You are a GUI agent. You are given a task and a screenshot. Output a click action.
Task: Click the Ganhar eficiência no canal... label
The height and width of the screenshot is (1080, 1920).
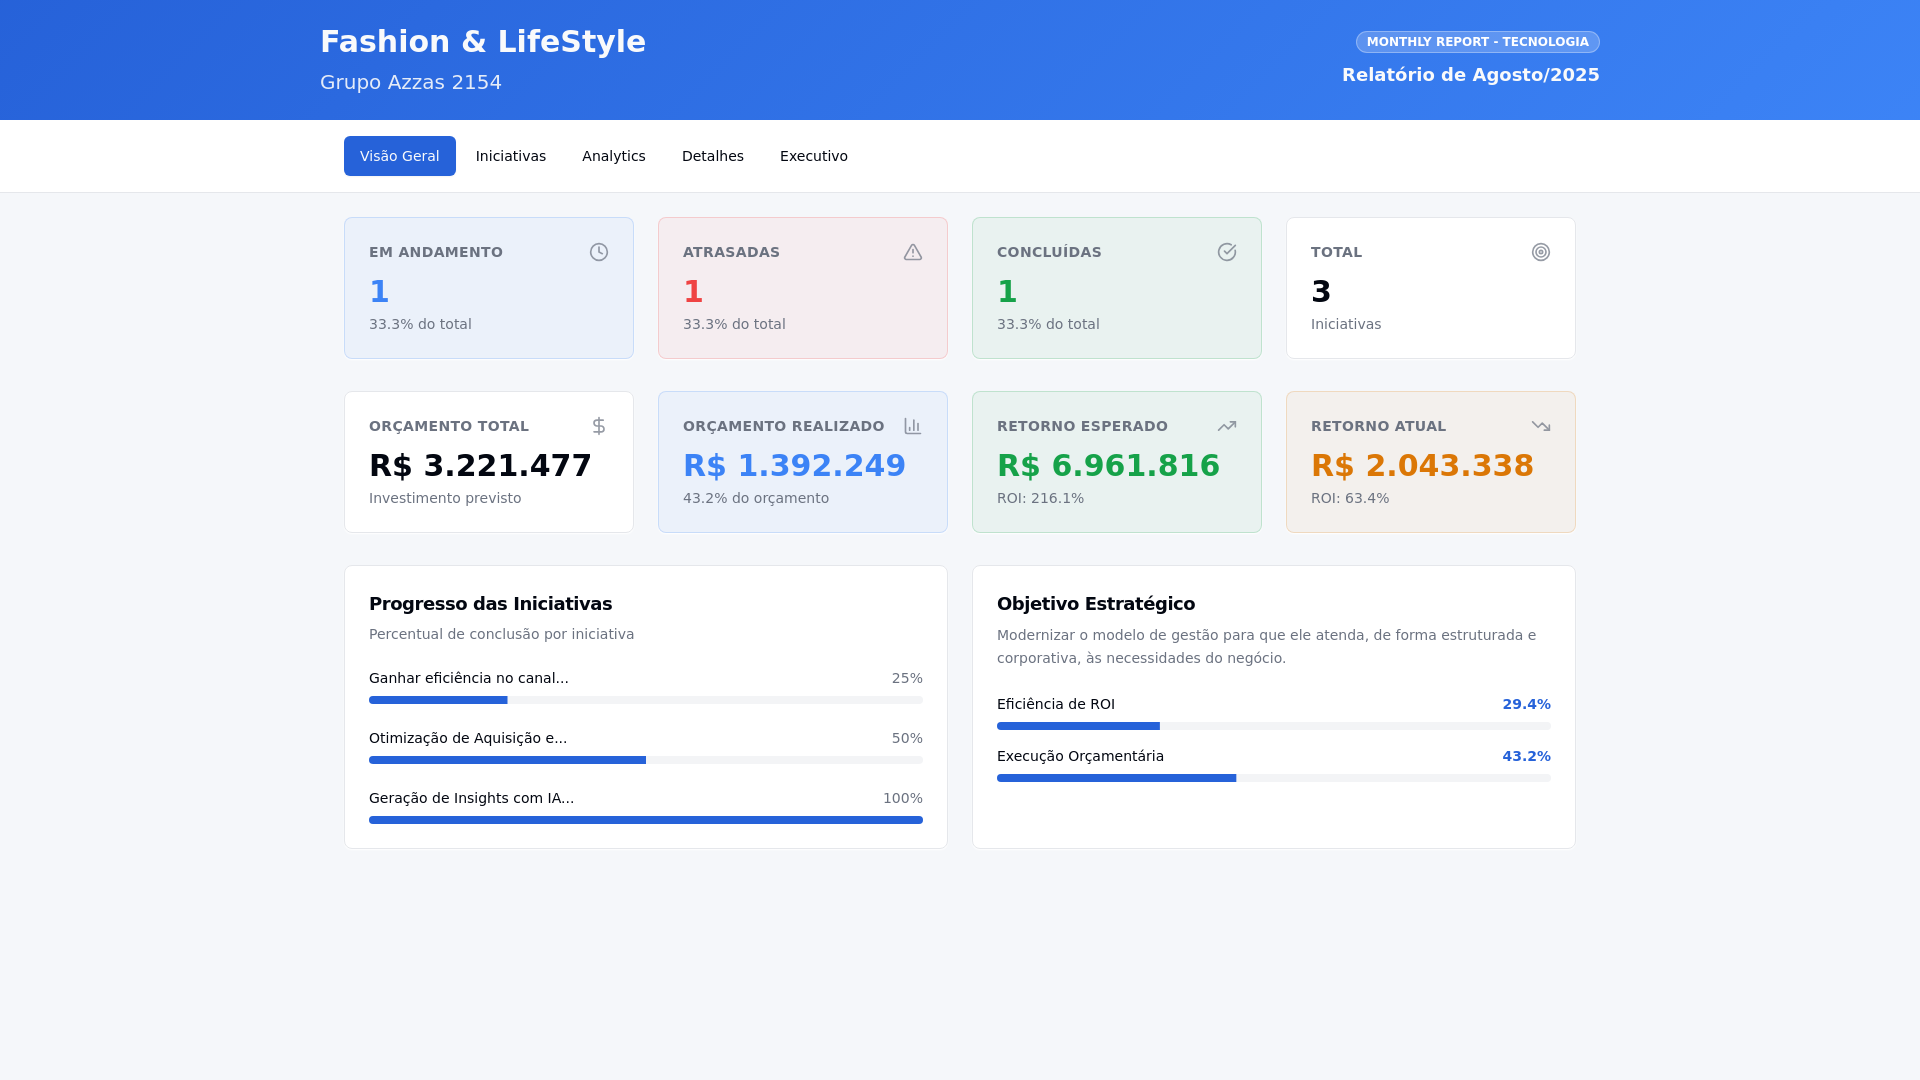click(x=469, y=678)
